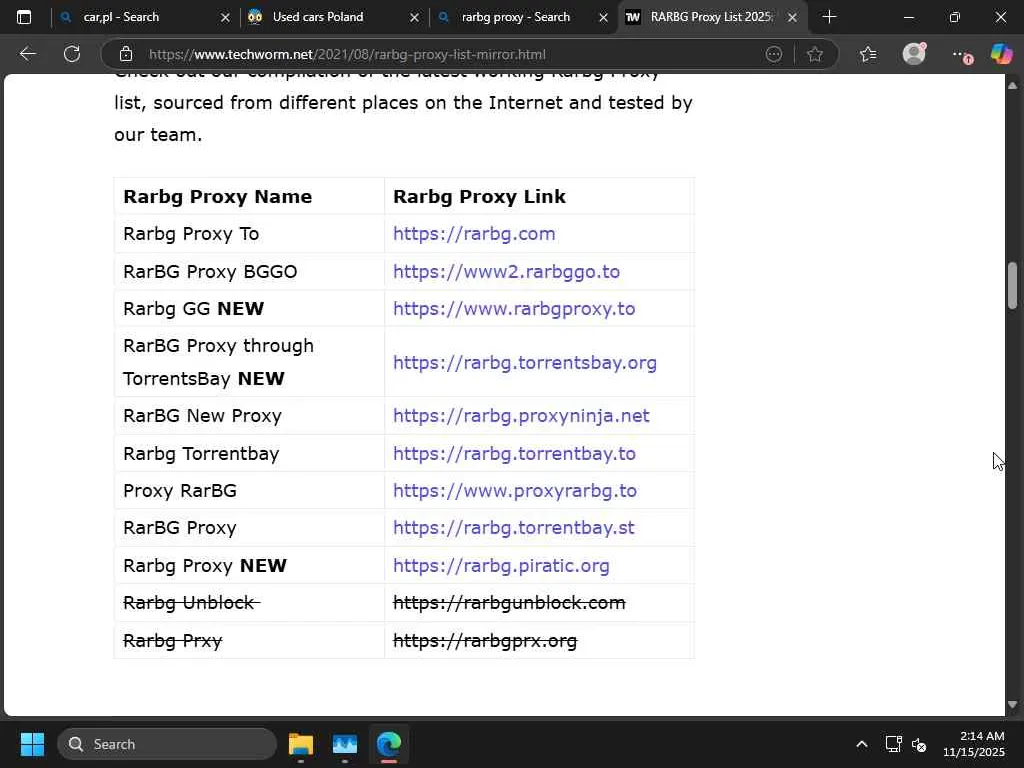Close the rarbg proxy Search tab

[603, 18]
